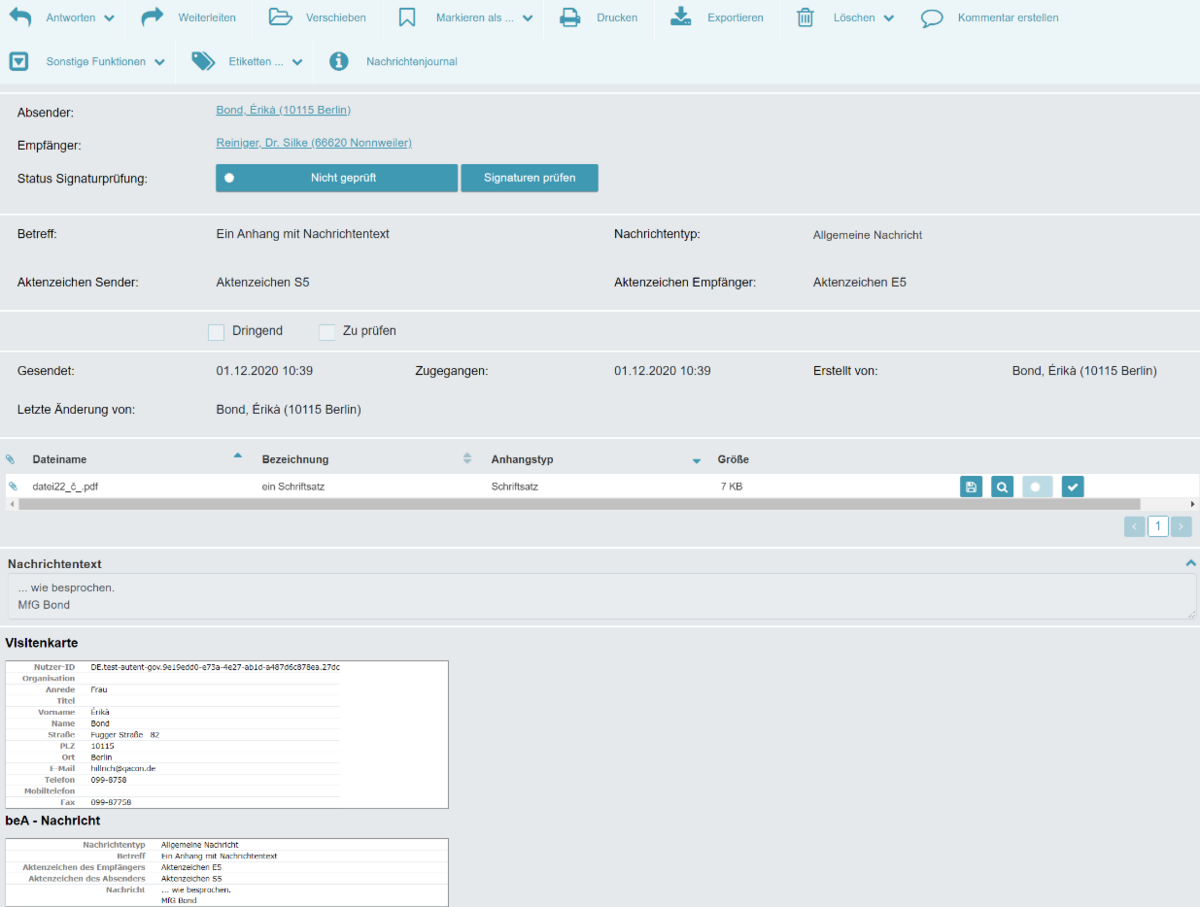Screen dimensions: 1200x907
Task: Select the Weiterleiten label
Action: click(x=206, y=18)
